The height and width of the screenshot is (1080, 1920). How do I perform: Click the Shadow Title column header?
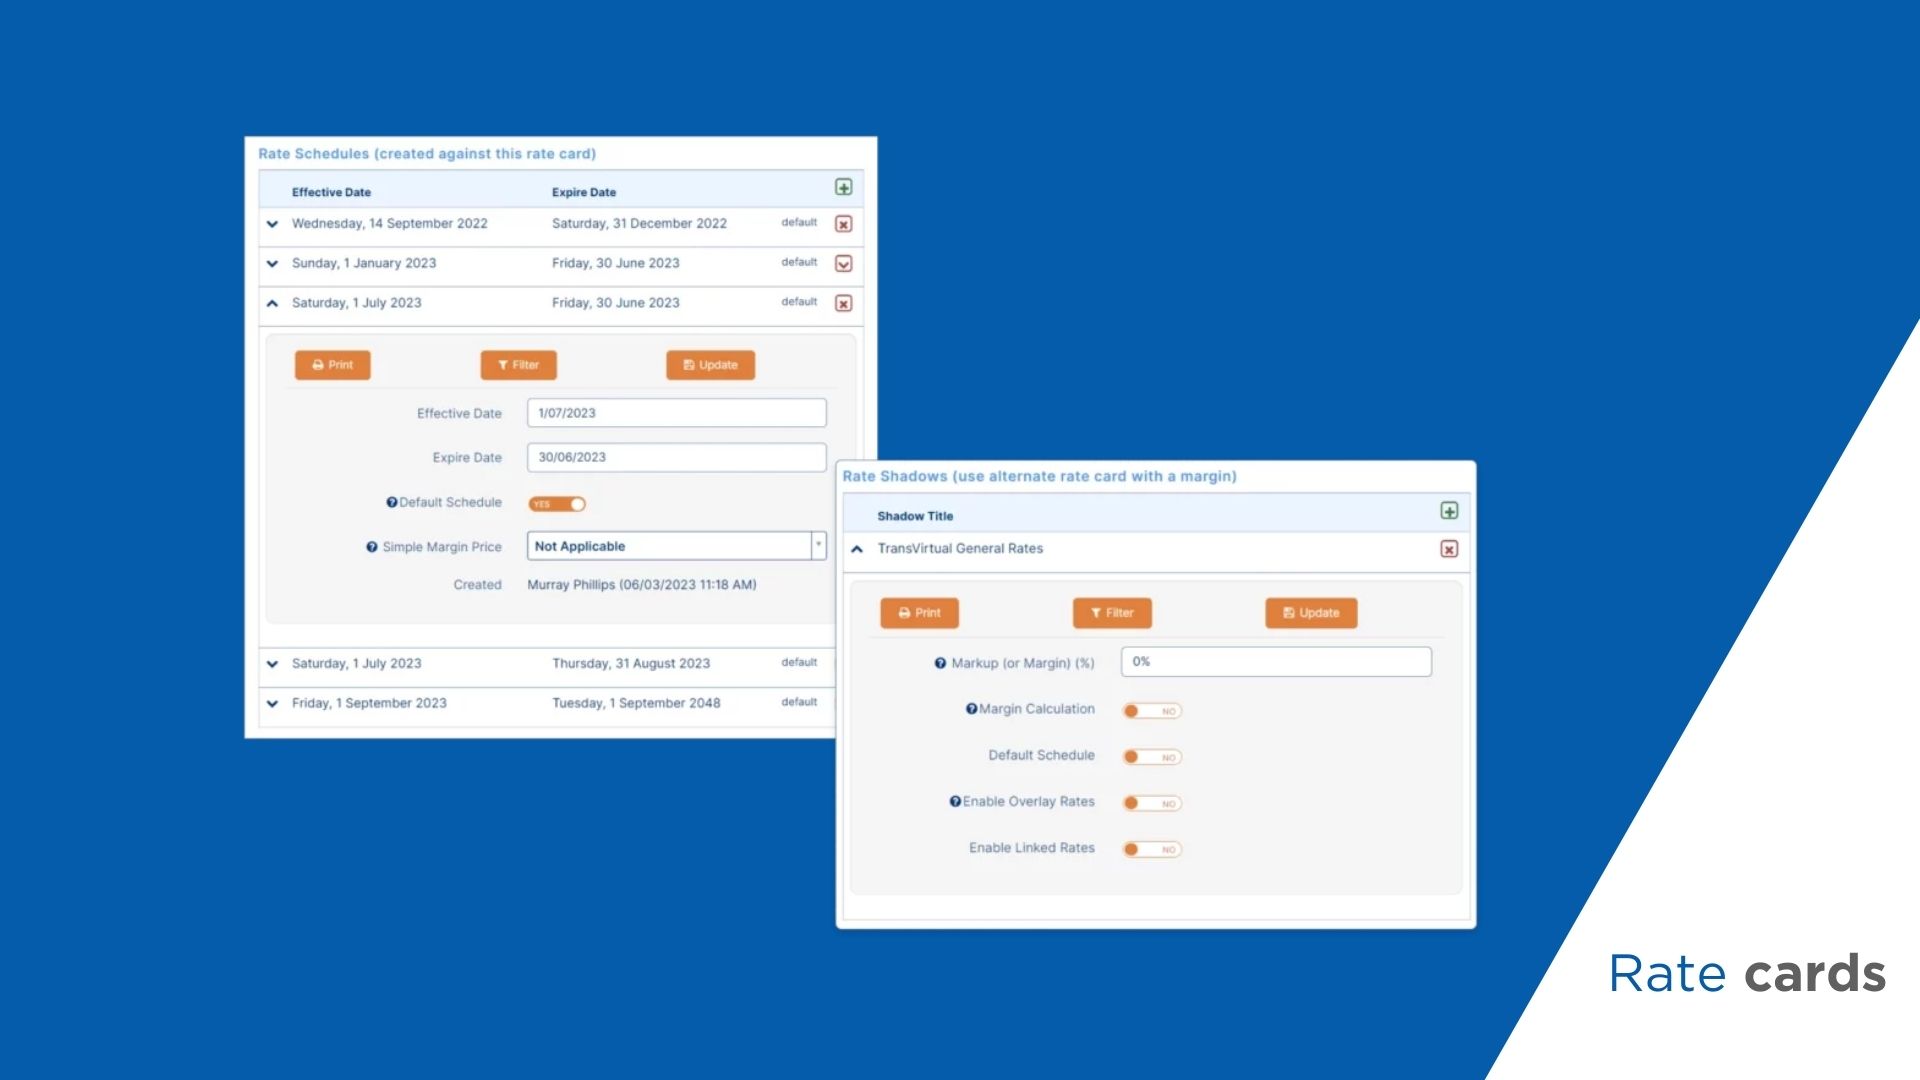click(x=914, y=515)
